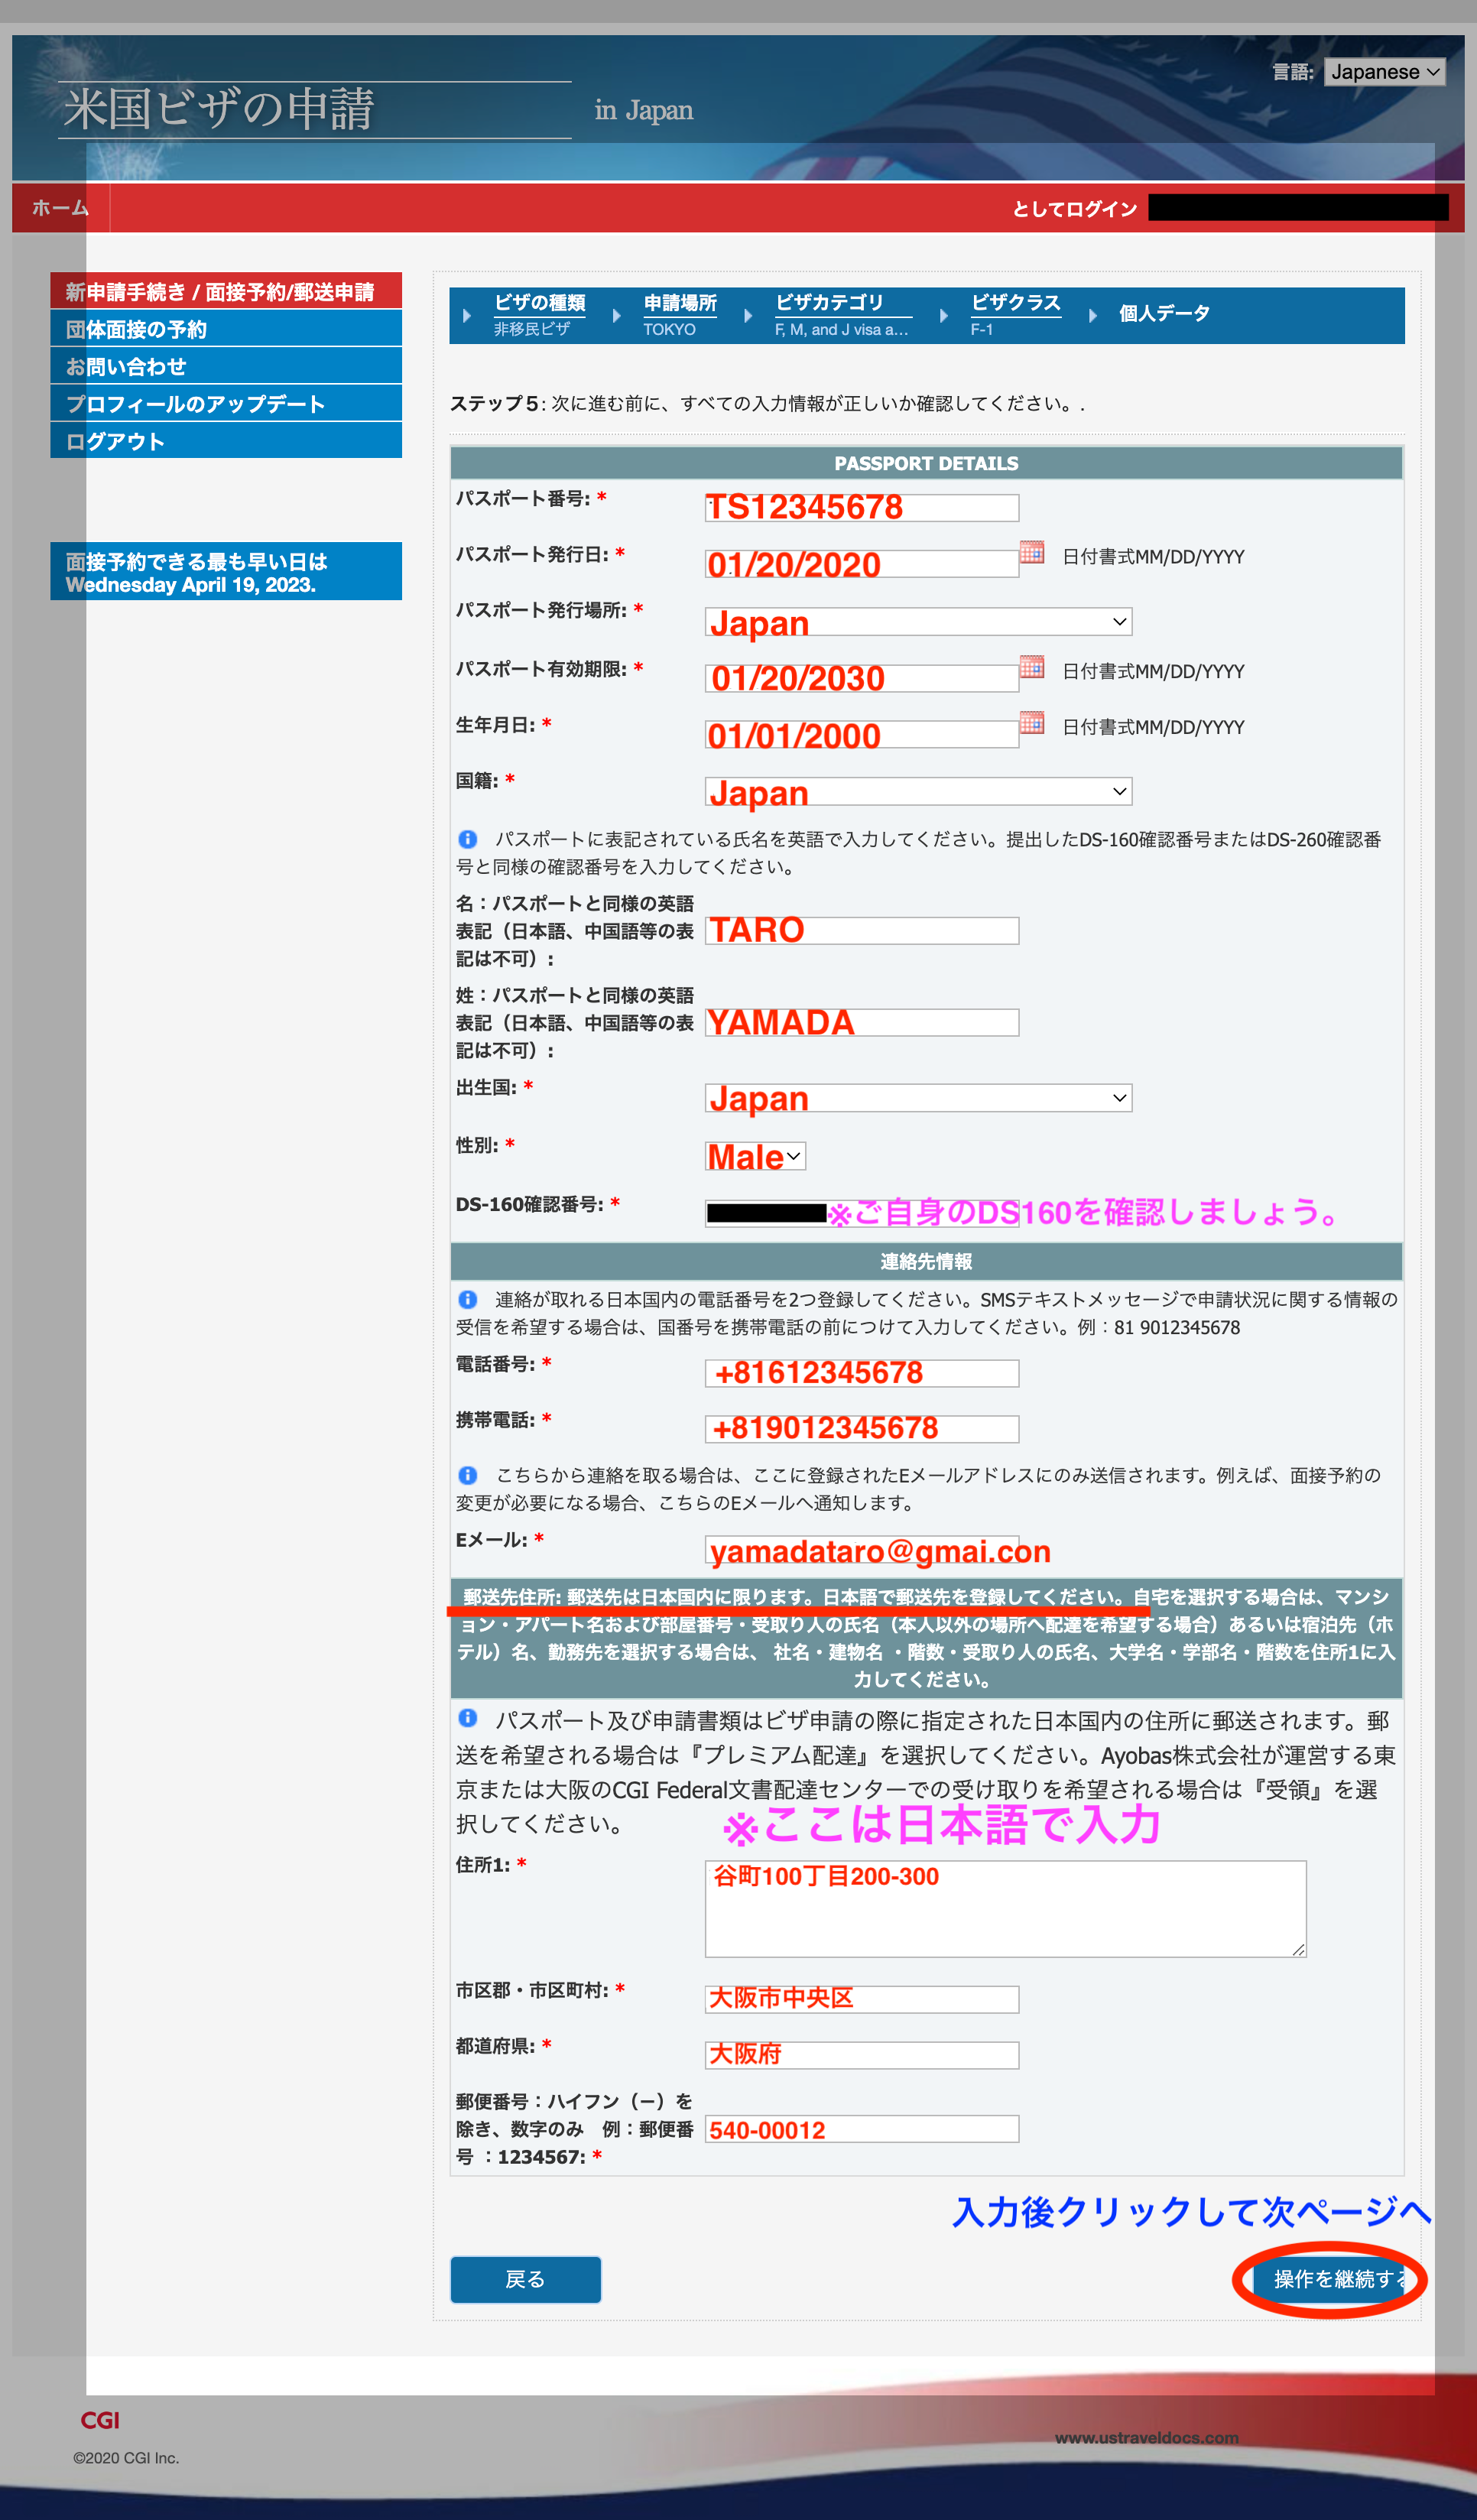Open お問い合わせ in sidebar
Image resolution: width=1477 pixels, height=2520 pixels.
coord(226,366)
